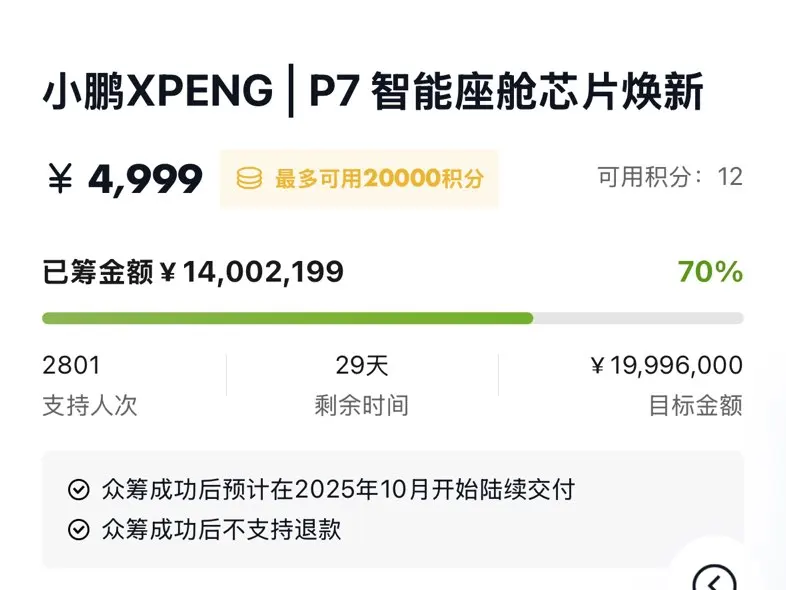Select the 已筹金额 ¥14,002,199 raised amount
Image resolution: width=786 pixels, height=590 pixels.
pos(193,272)
